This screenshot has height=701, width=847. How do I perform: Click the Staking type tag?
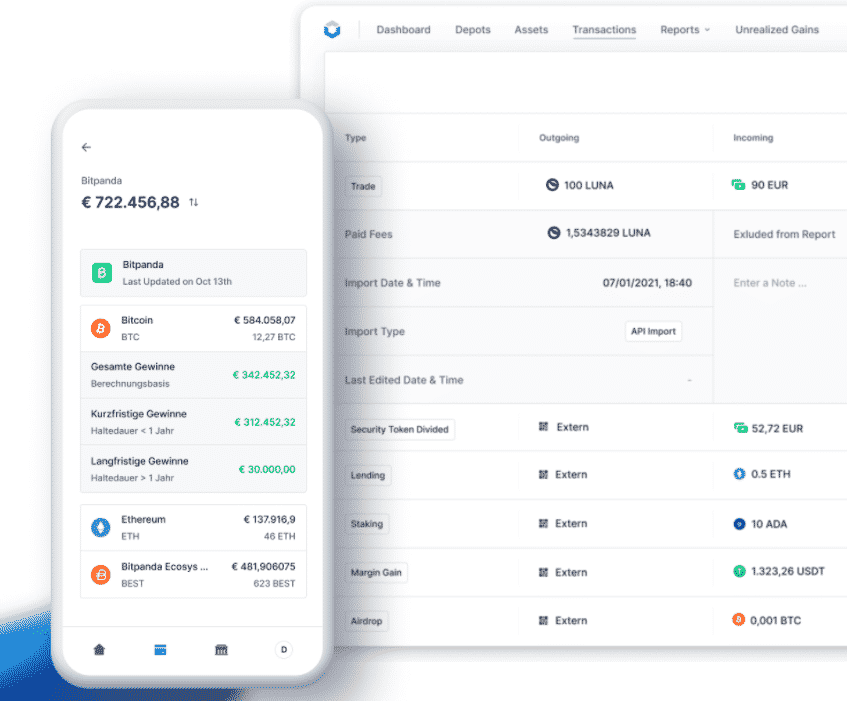pyautogui.click(x=367, y=524)
